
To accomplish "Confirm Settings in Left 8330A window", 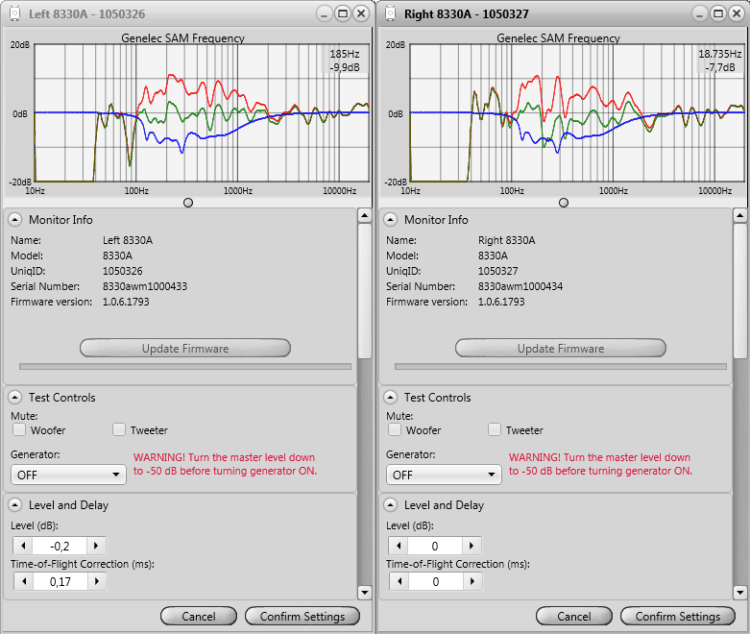I will click(x=302, y=616).
